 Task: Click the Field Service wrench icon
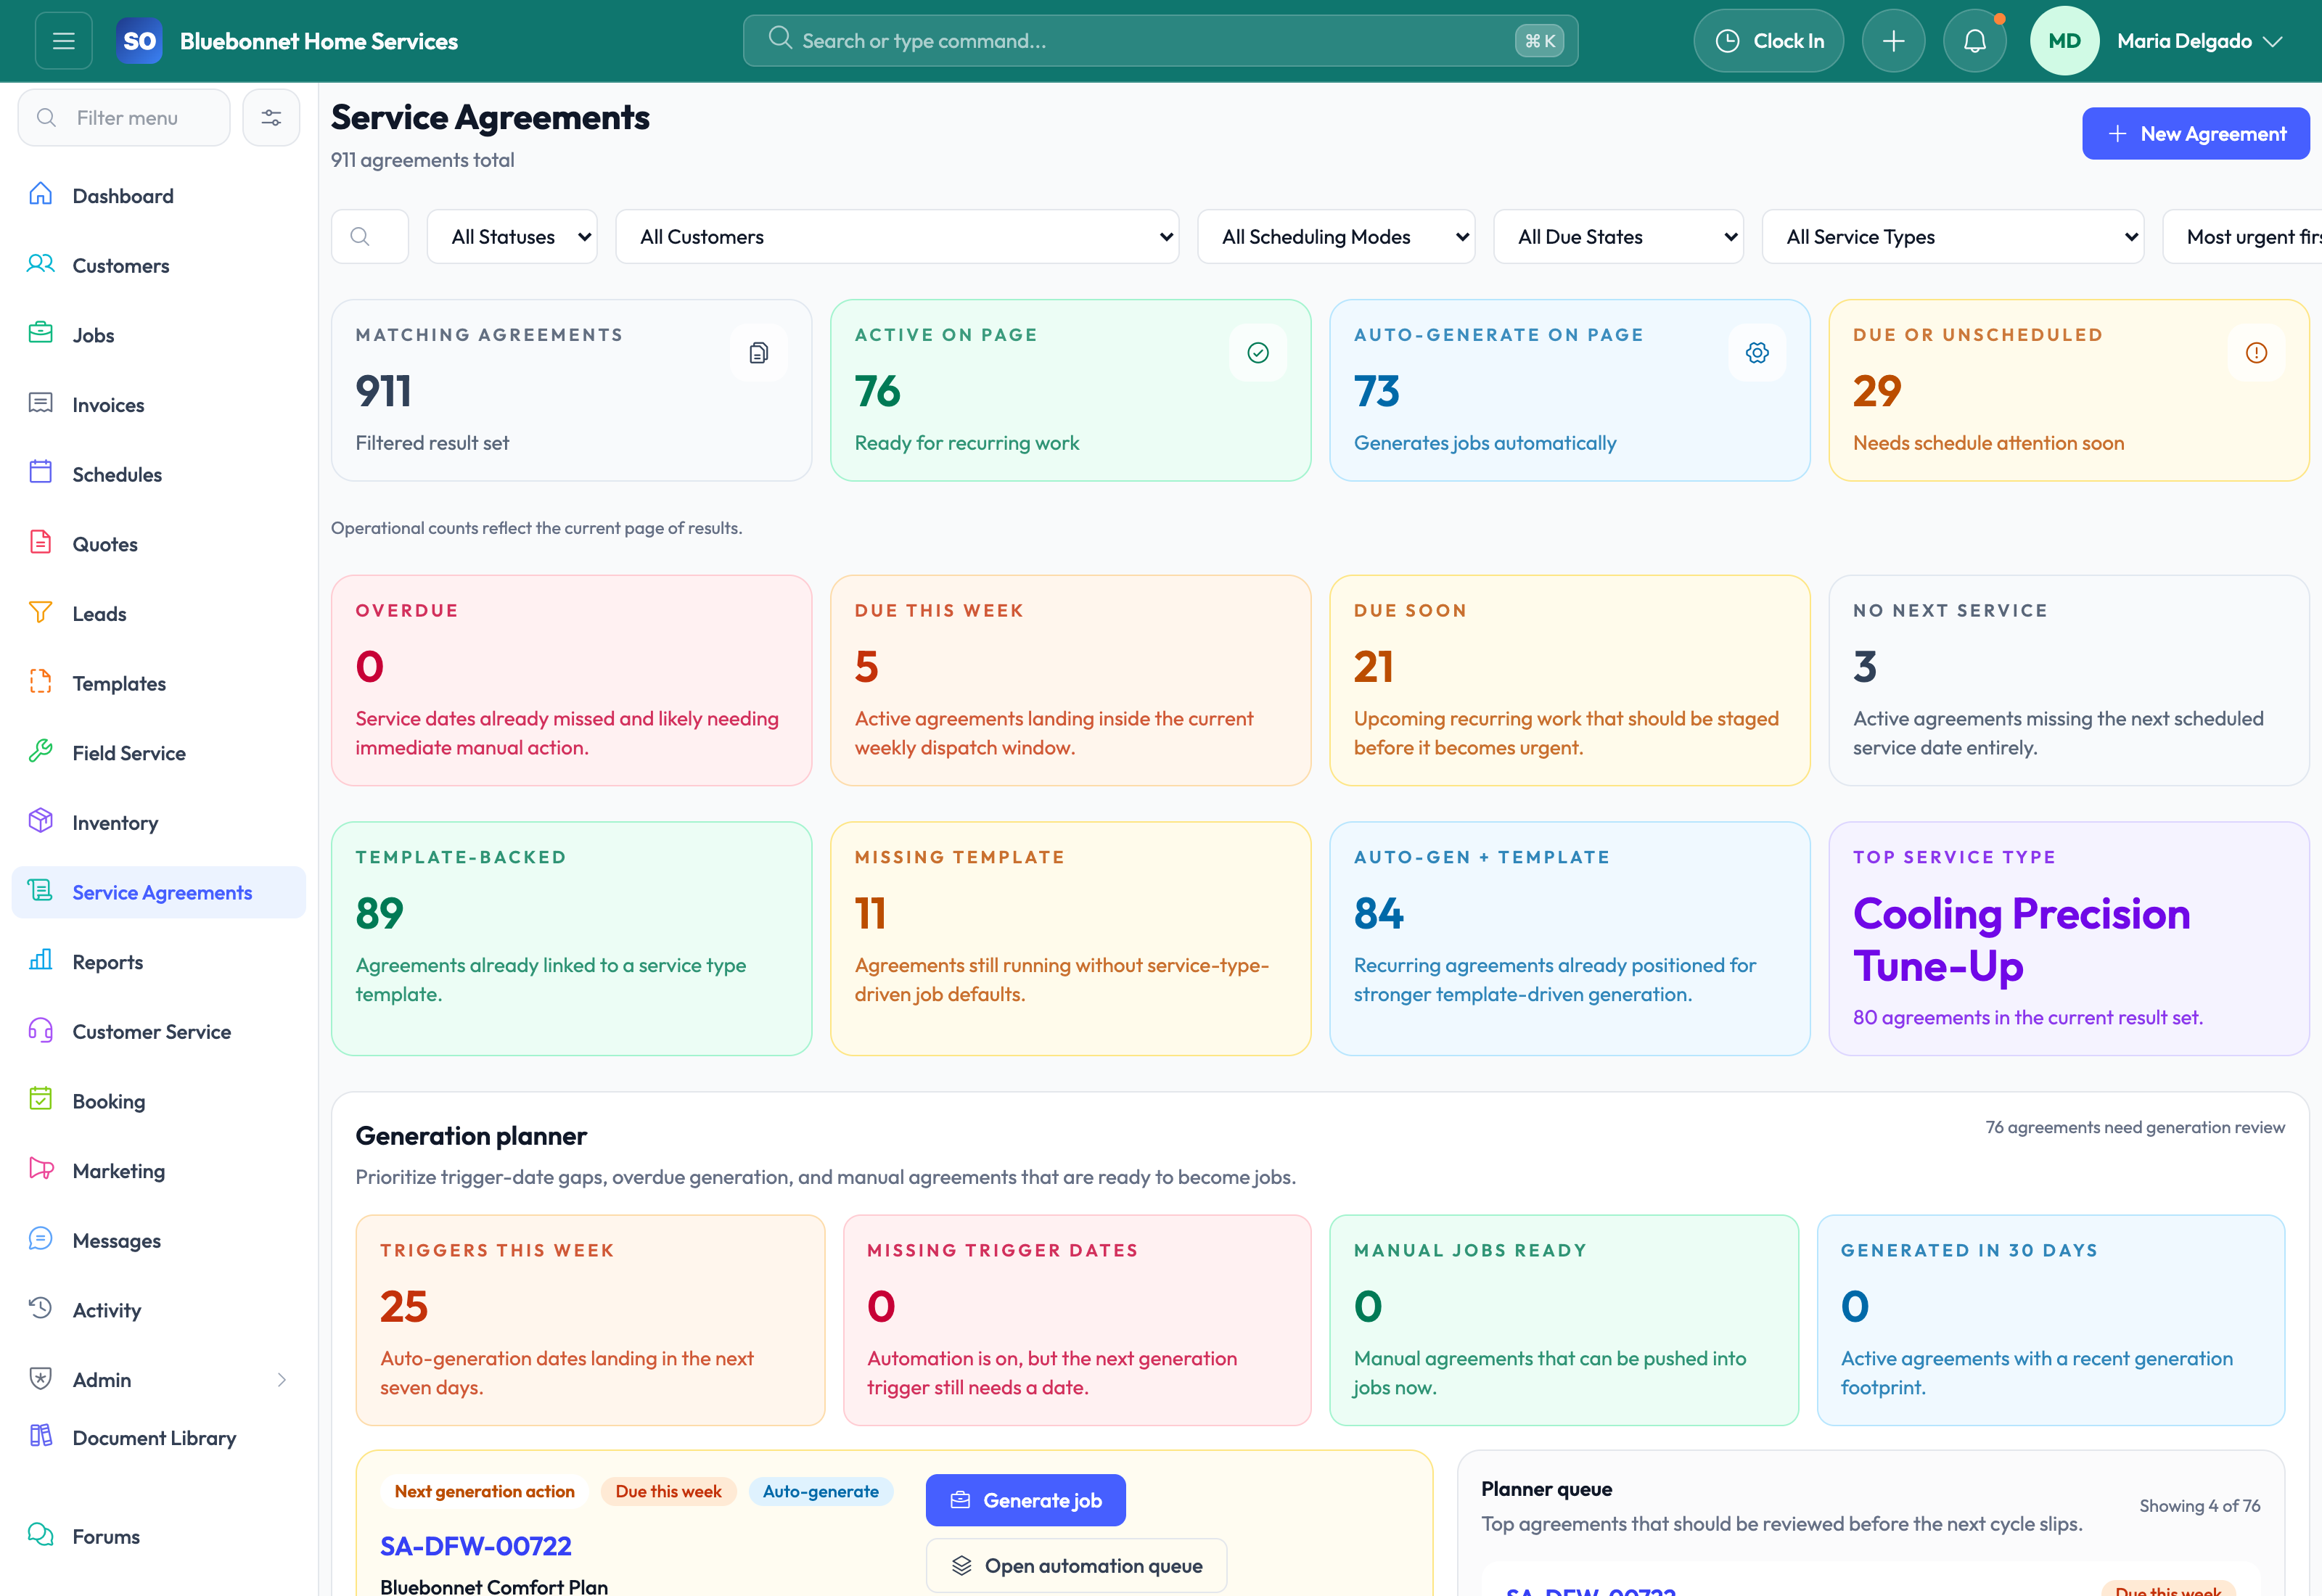41,751
